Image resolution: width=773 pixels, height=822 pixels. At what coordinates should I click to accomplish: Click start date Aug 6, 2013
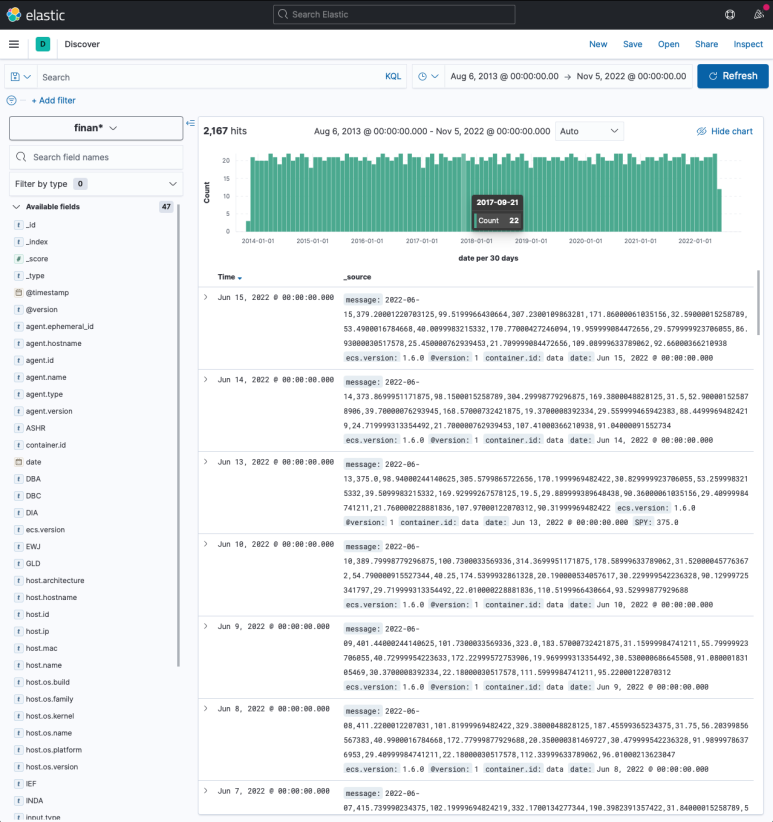tap(504, 76)
